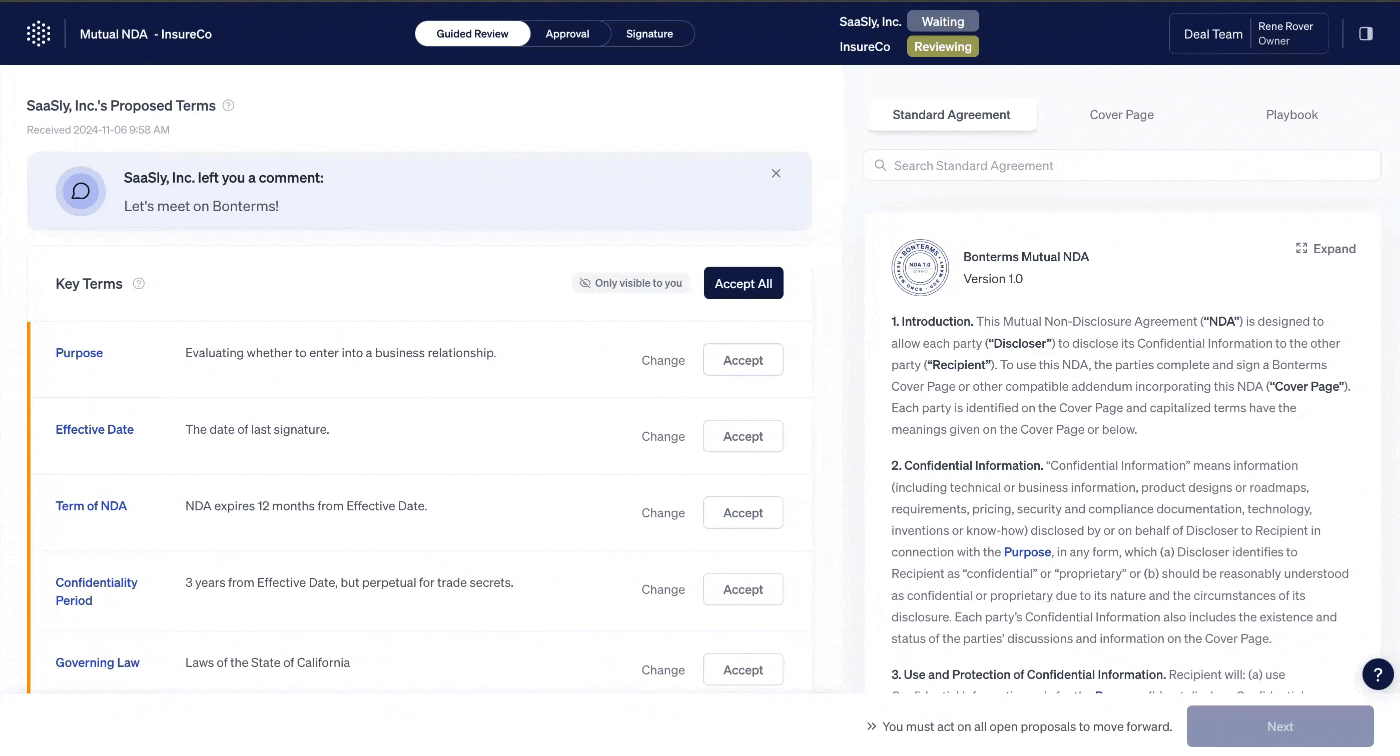This screenshot has height=756, width=1400.
Task: Click help icon next to SaaSly's Proposed Terms
Action: [x=228, y=105]
